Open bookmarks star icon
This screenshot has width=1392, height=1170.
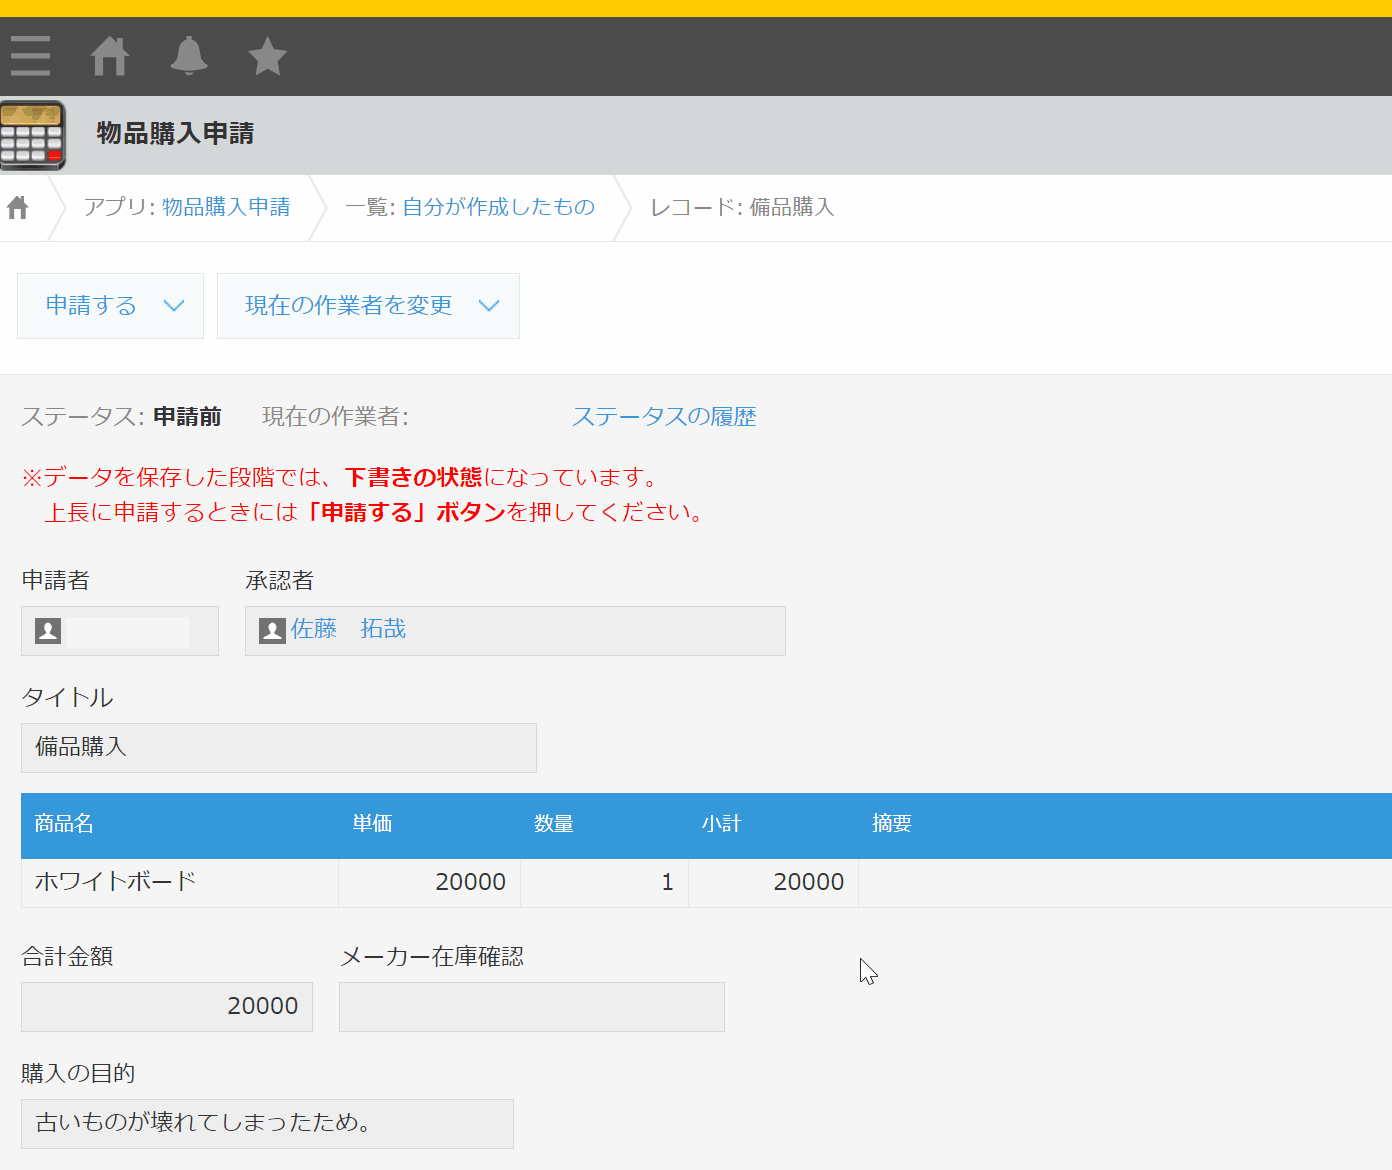[x=268, y=56]
